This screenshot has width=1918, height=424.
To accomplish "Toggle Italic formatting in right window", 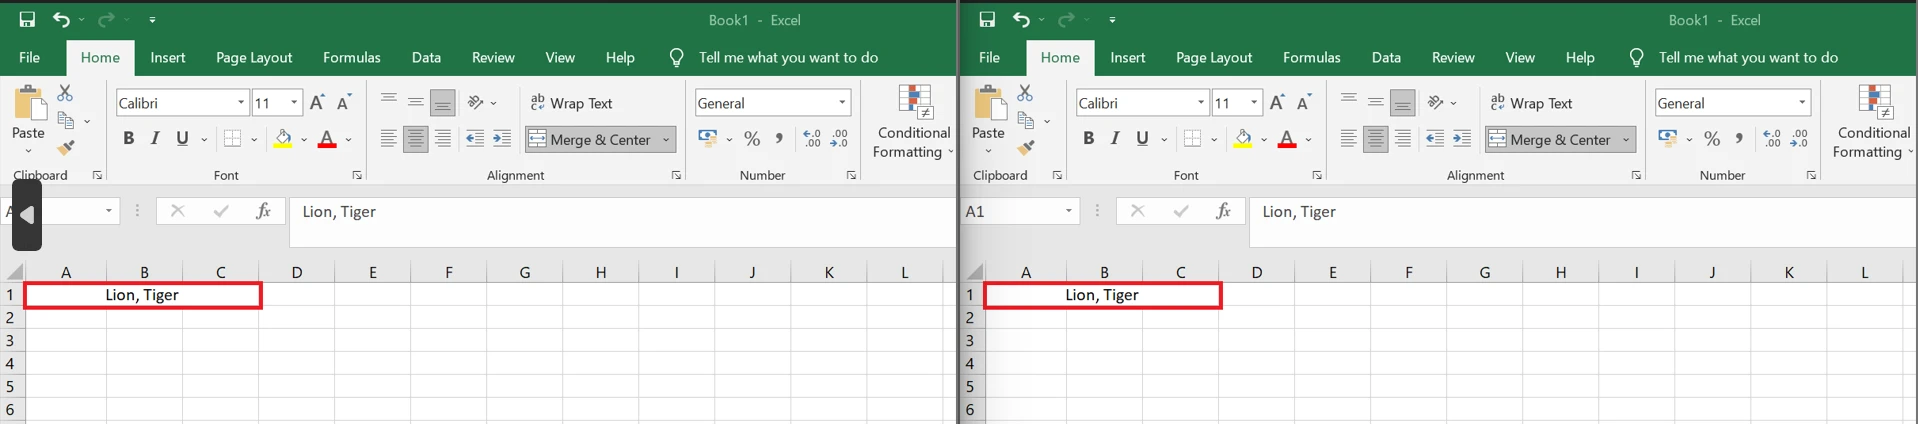I will pyautogui.click(x=1115, y=139).
